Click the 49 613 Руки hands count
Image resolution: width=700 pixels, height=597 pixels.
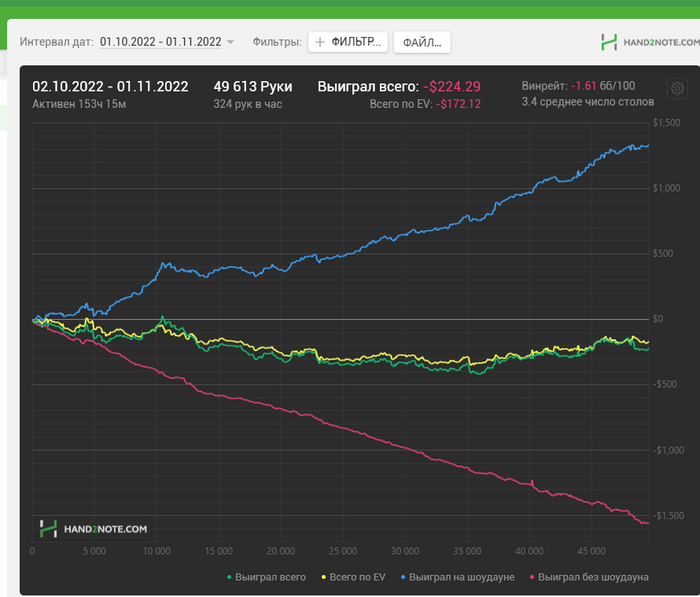click(253, 86)
